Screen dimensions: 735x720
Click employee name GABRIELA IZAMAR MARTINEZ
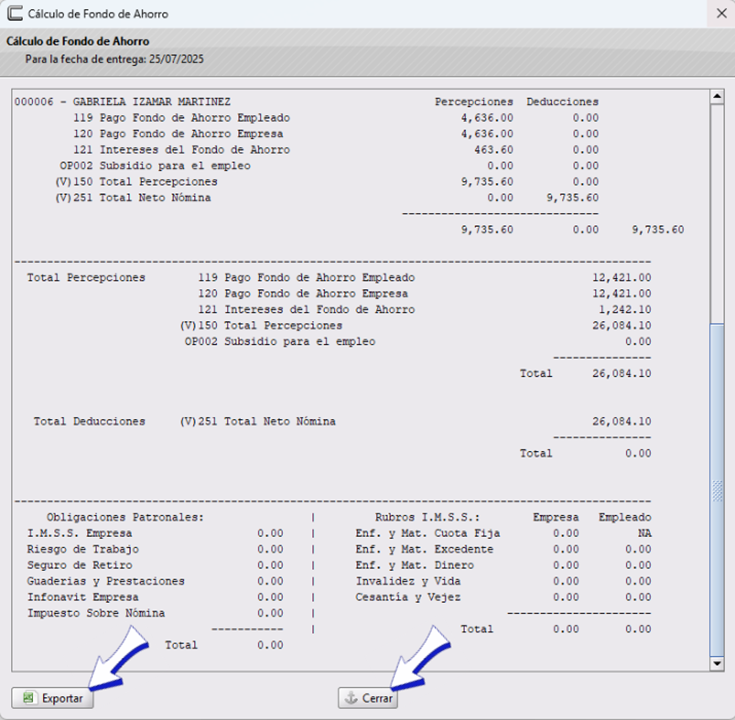tap(151, 102)
